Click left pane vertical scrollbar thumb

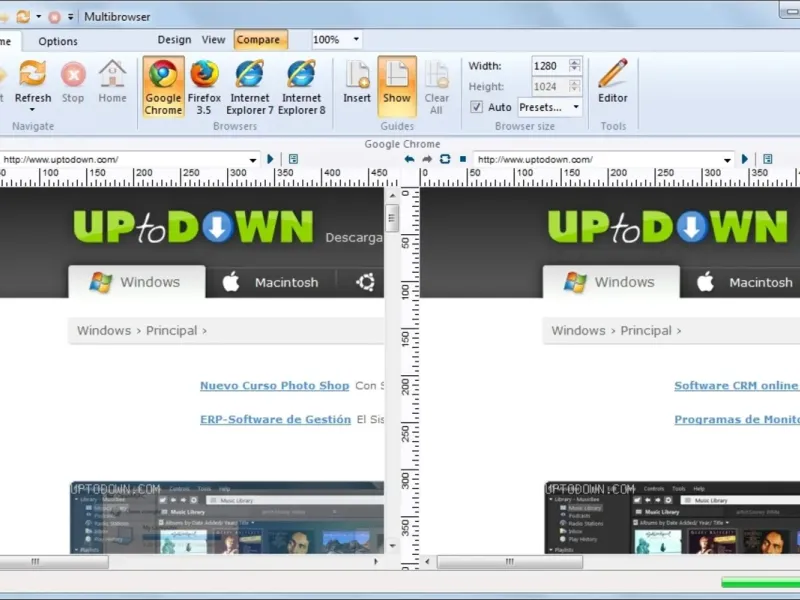pos(392,218)
